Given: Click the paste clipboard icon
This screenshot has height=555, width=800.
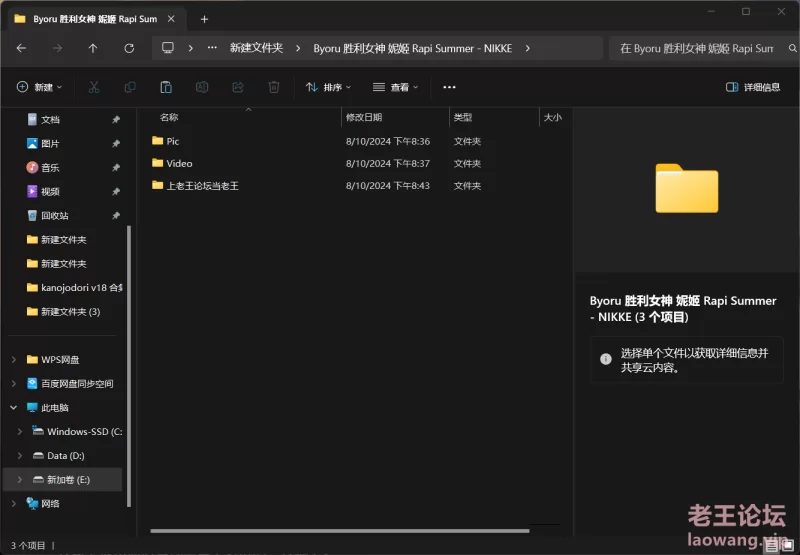Looking at the screenshot, I should tap(166, 87).
